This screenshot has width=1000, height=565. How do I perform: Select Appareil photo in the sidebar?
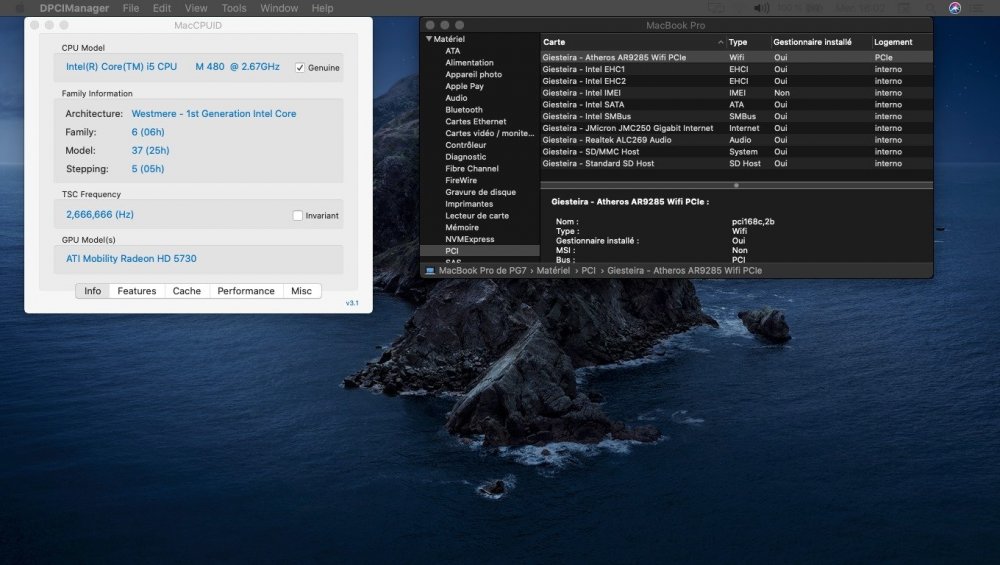click(x=473, y=75)
